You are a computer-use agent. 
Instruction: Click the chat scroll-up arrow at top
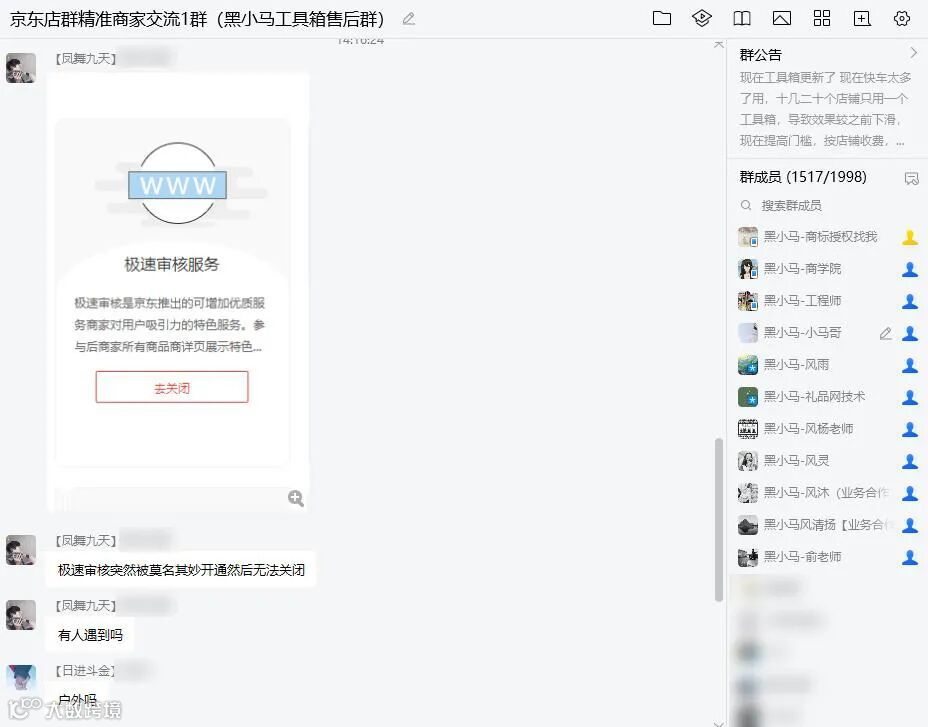(718, 44)
